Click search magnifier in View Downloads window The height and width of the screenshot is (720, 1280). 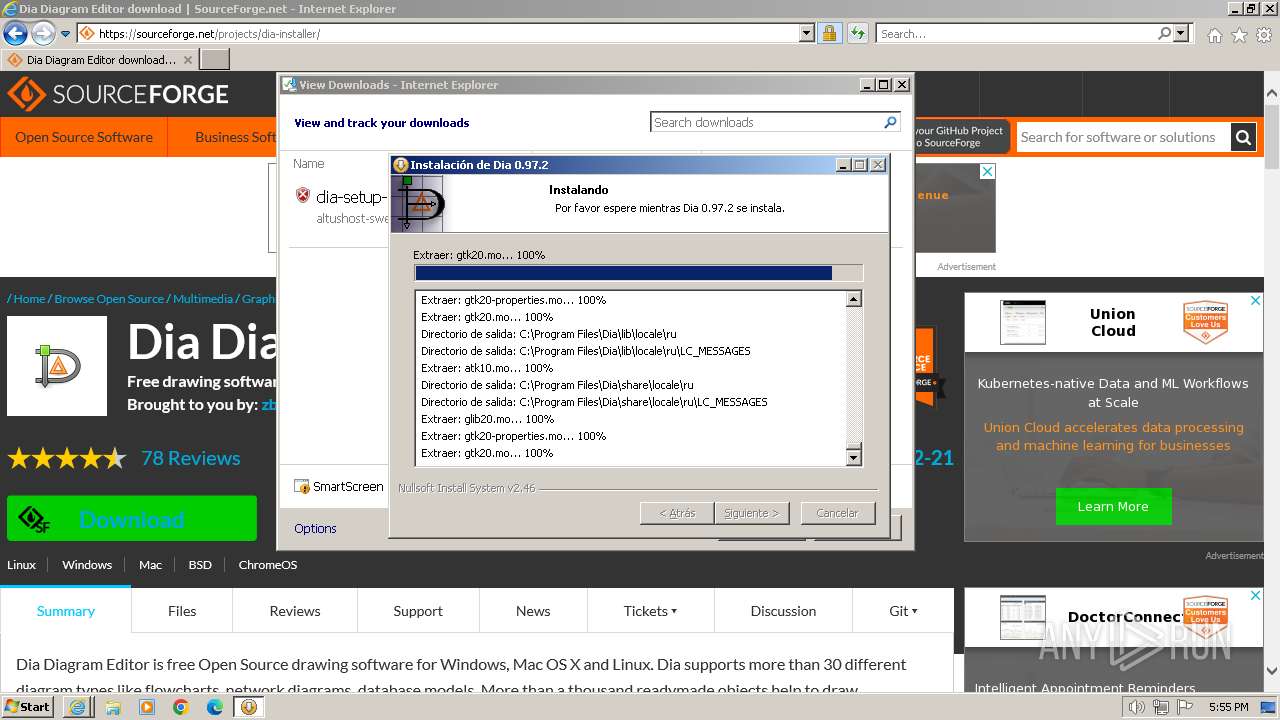point(890,122)
